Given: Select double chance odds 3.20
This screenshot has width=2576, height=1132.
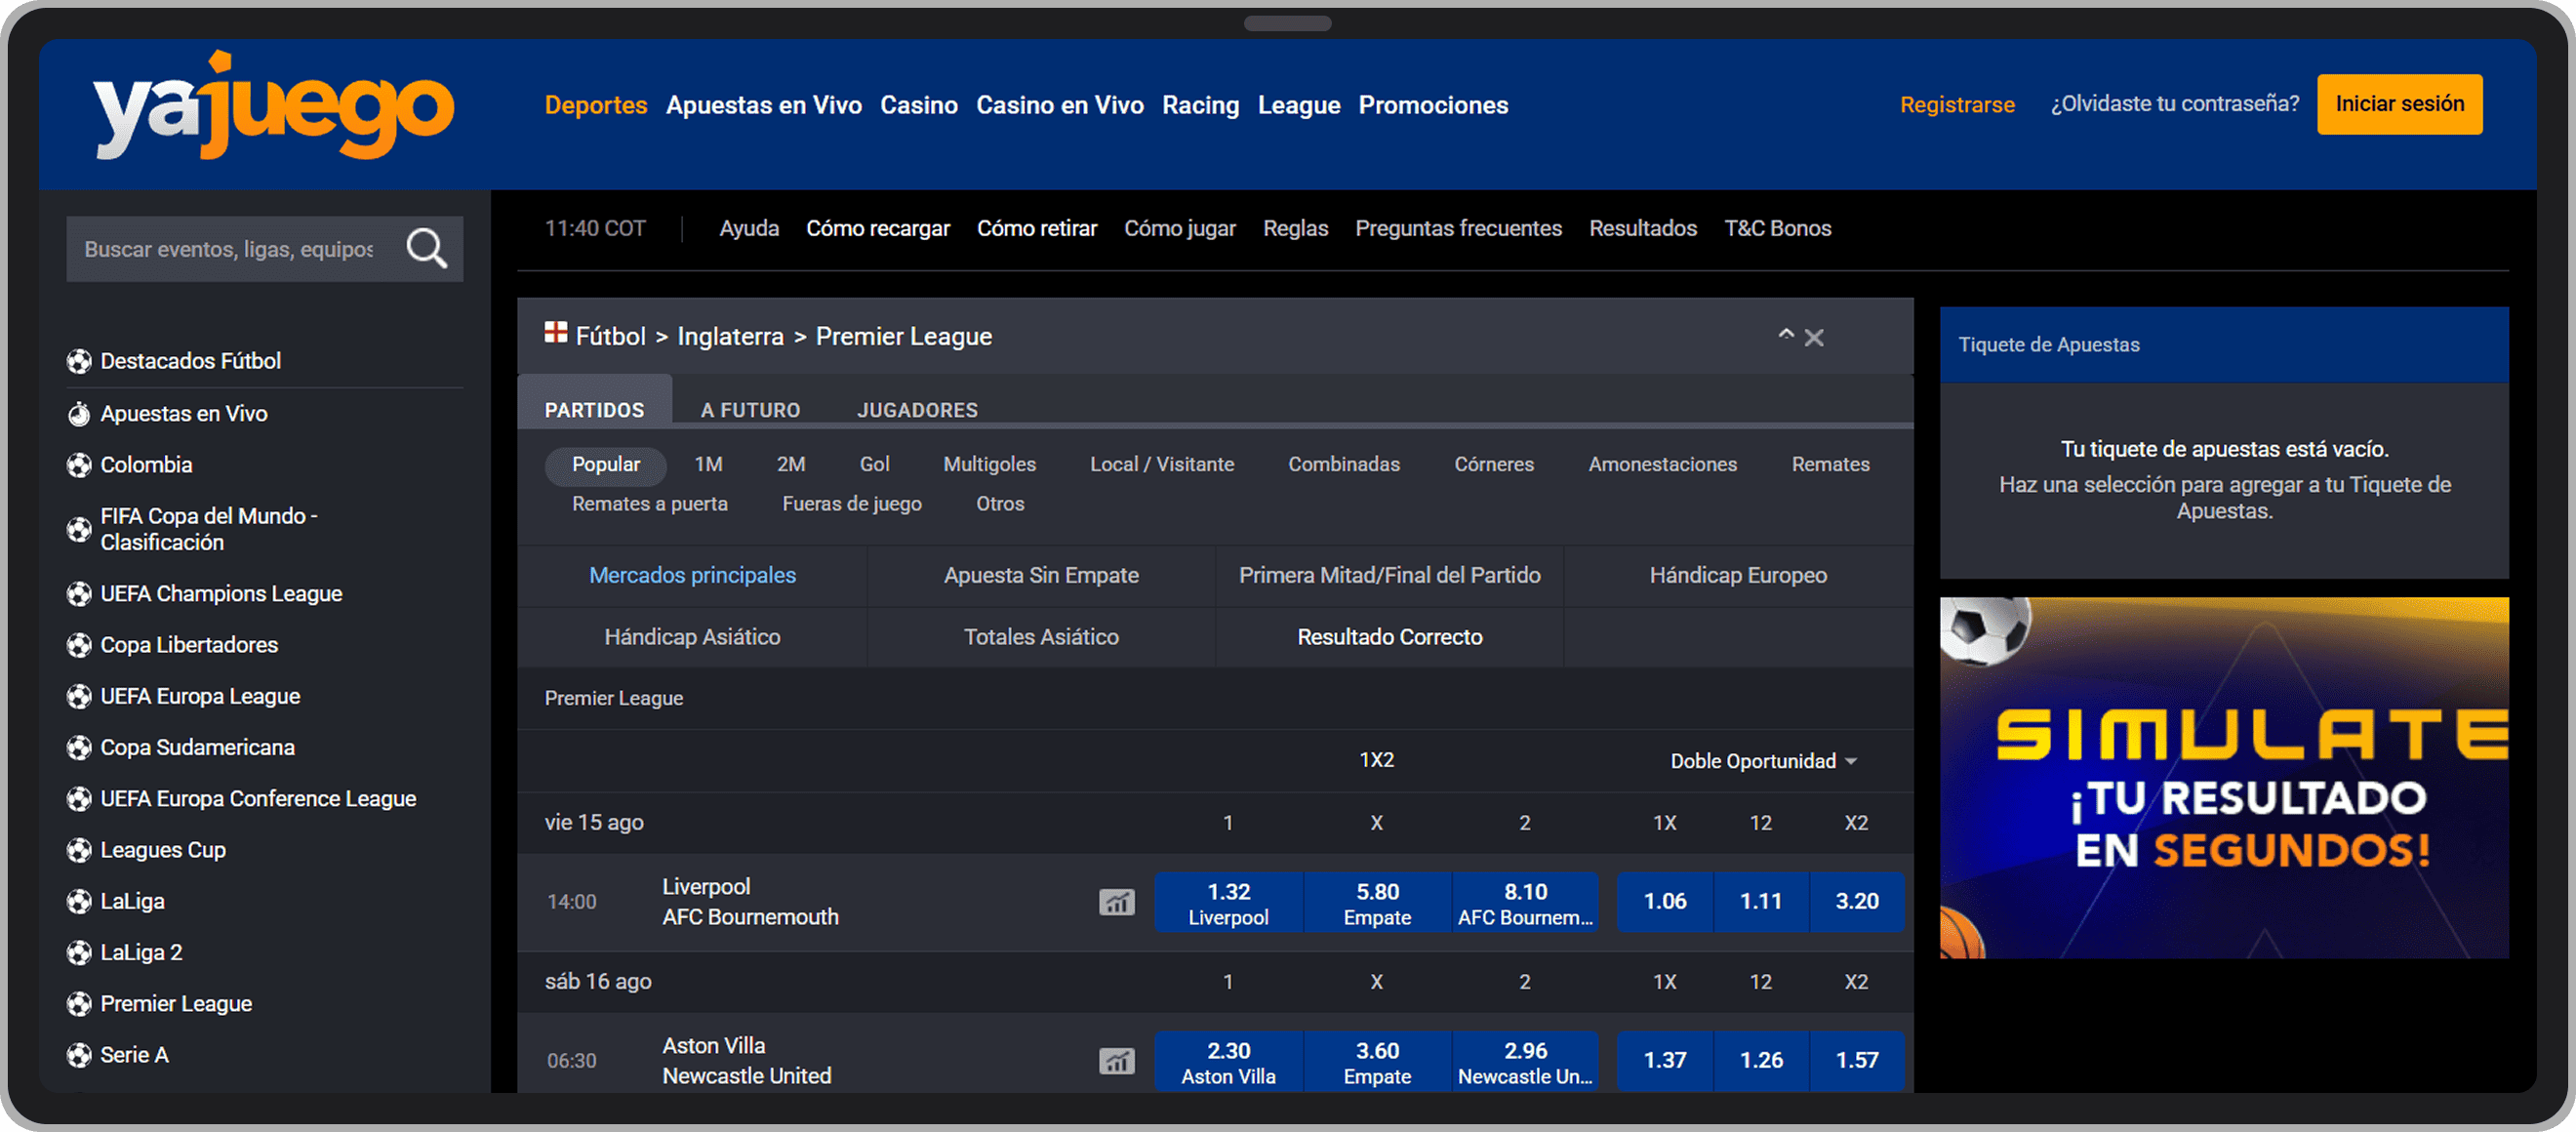Looking at the screenshot, I should click(1857, 902).
